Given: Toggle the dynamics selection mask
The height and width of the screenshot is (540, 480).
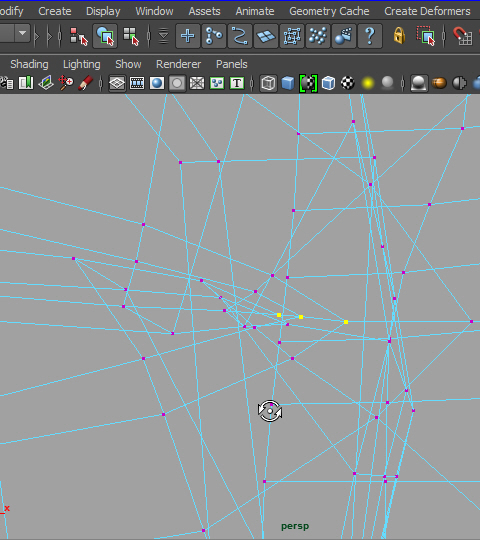Looking at the screenshot, I should coord(318,36).
